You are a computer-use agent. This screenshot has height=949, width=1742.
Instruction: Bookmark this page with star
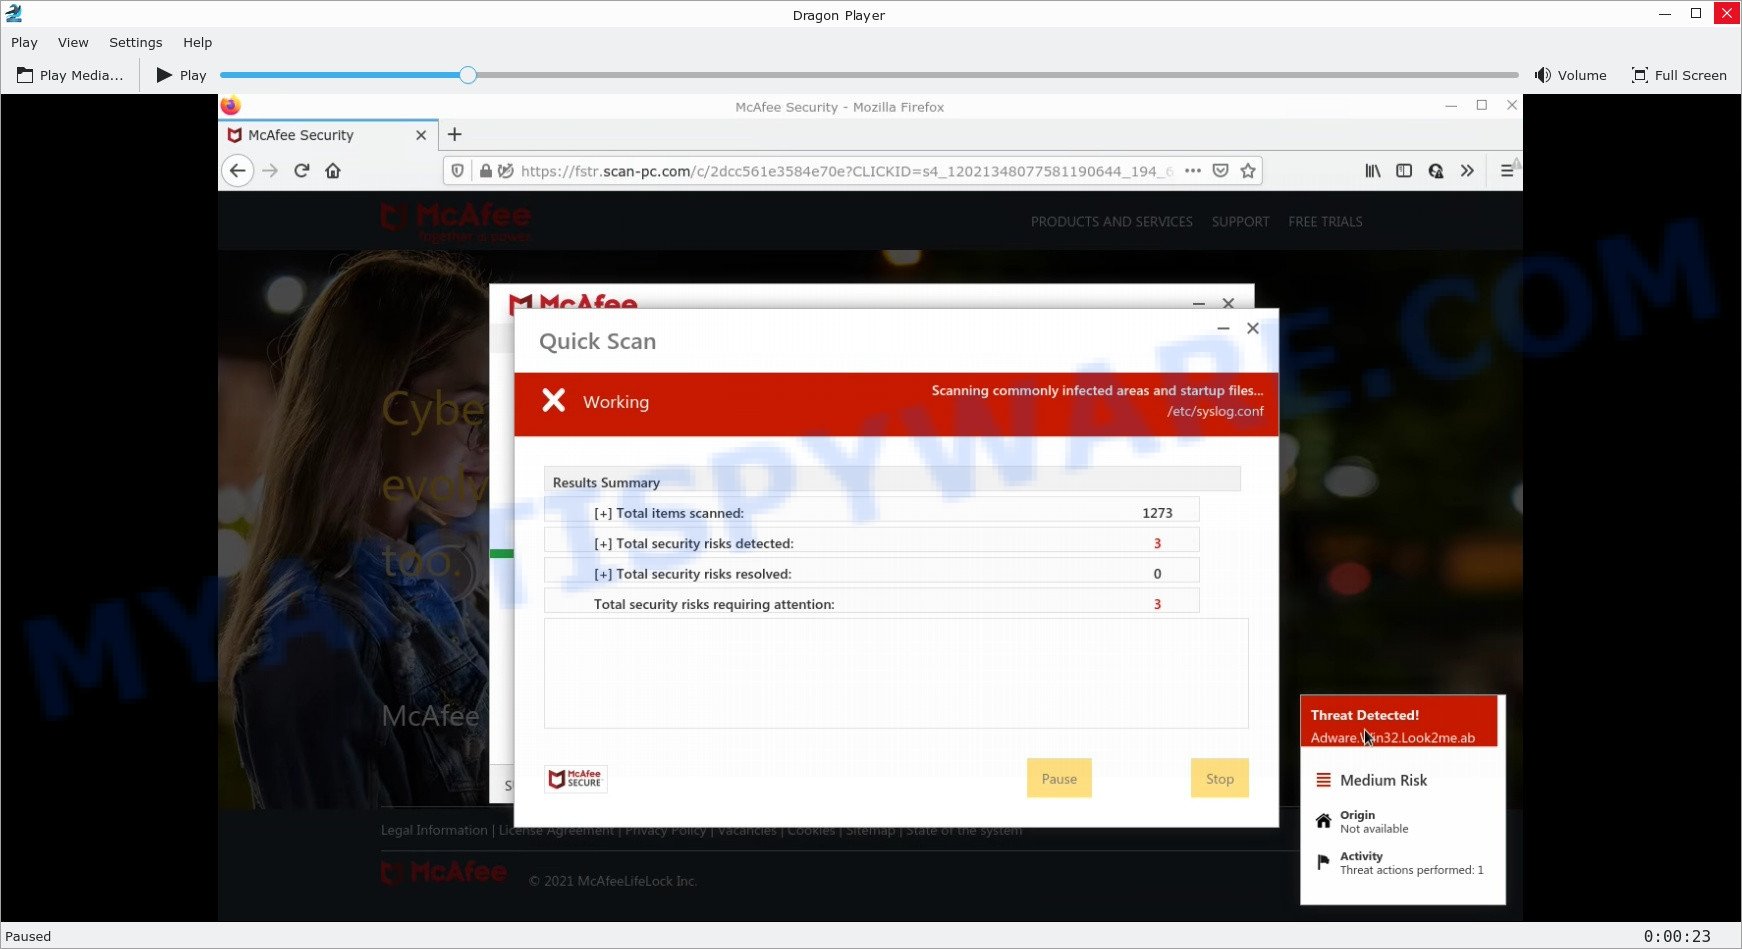tap(1248, 171)
